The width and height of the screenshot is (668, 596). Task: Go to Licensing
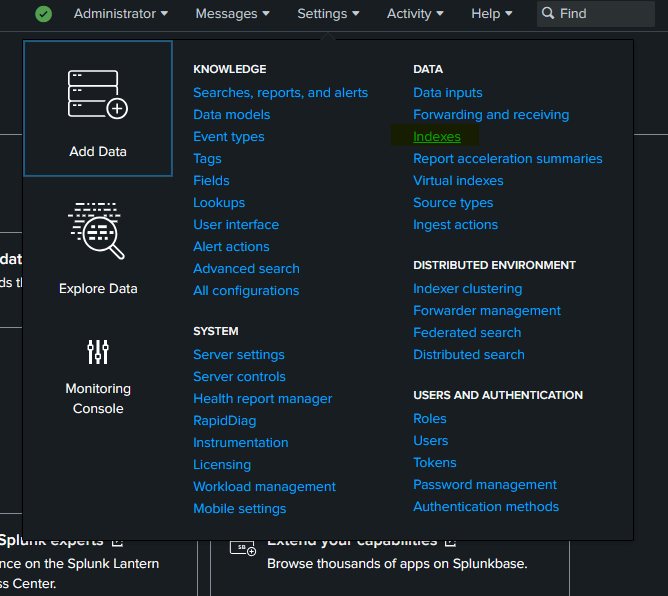[x=222, y=465]
